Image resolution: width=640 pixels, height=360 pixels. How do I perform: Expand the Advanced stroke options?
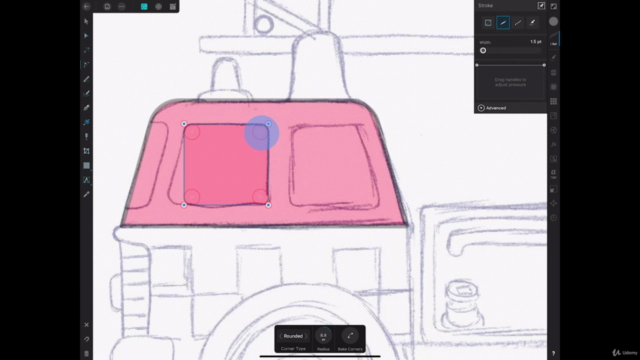492,108
